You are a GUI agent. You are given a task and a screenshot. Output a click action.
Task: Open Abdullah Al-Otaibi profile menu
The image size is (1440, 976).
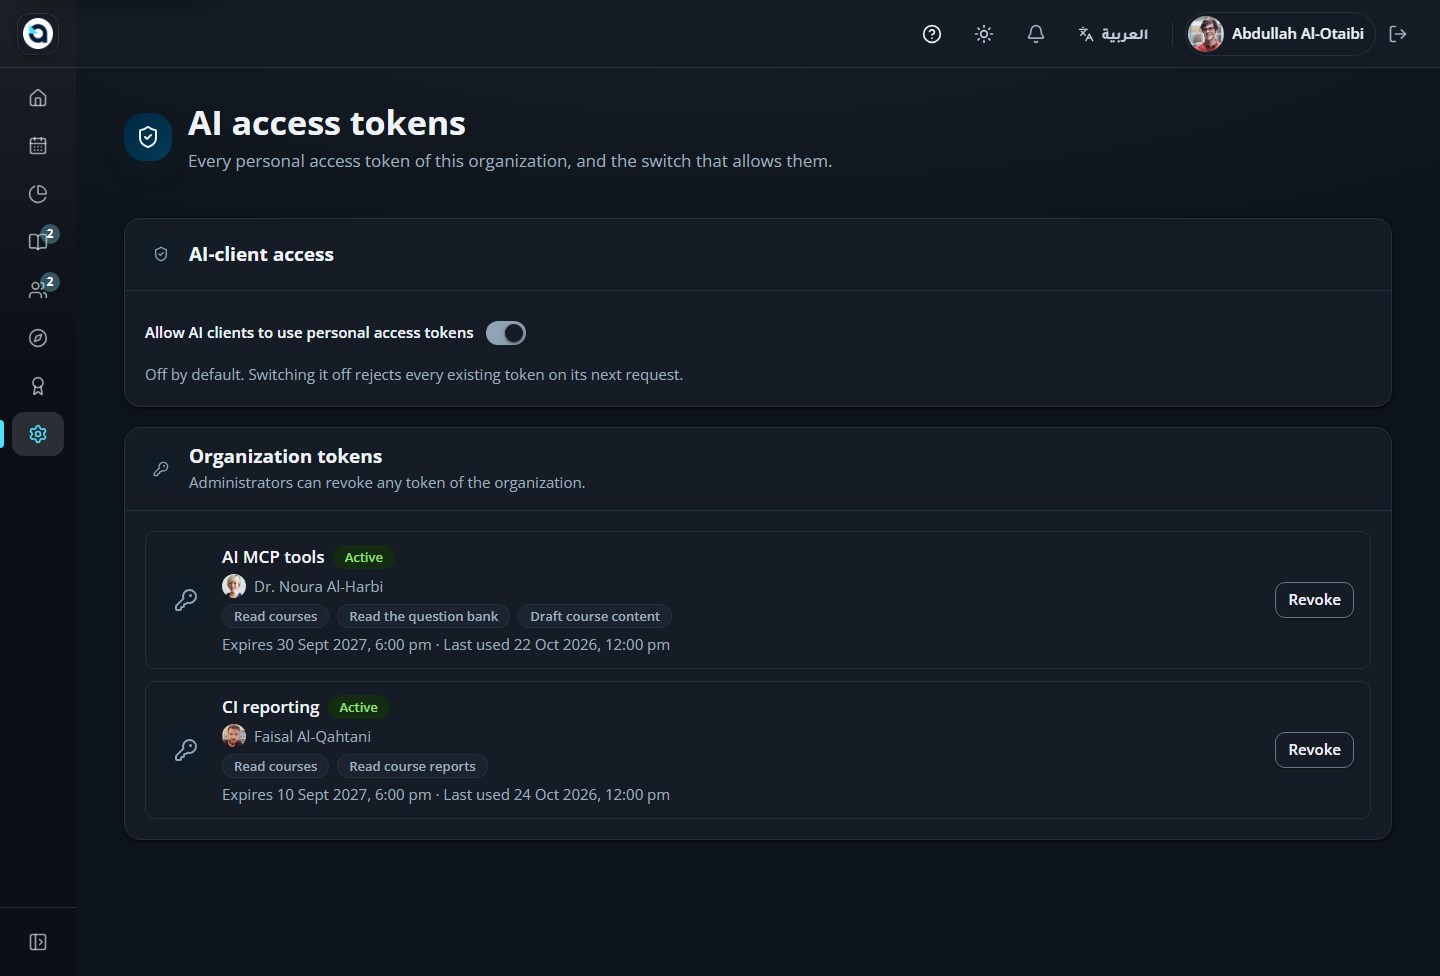1278,34
